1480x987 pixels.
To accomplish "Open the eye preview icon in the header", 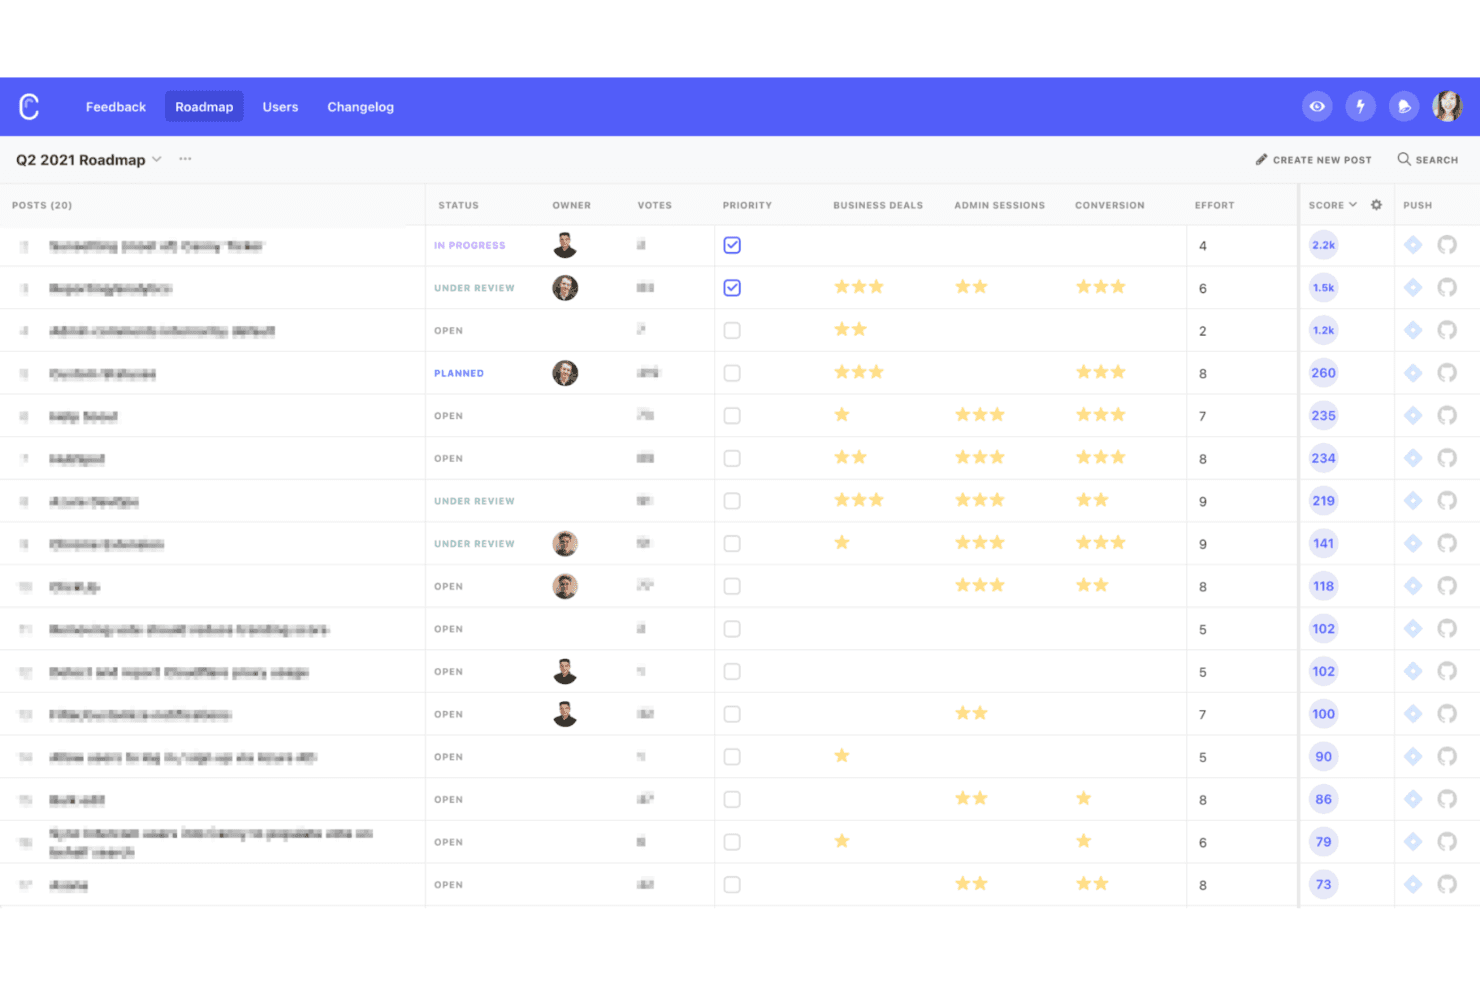I will (1317, 106).
